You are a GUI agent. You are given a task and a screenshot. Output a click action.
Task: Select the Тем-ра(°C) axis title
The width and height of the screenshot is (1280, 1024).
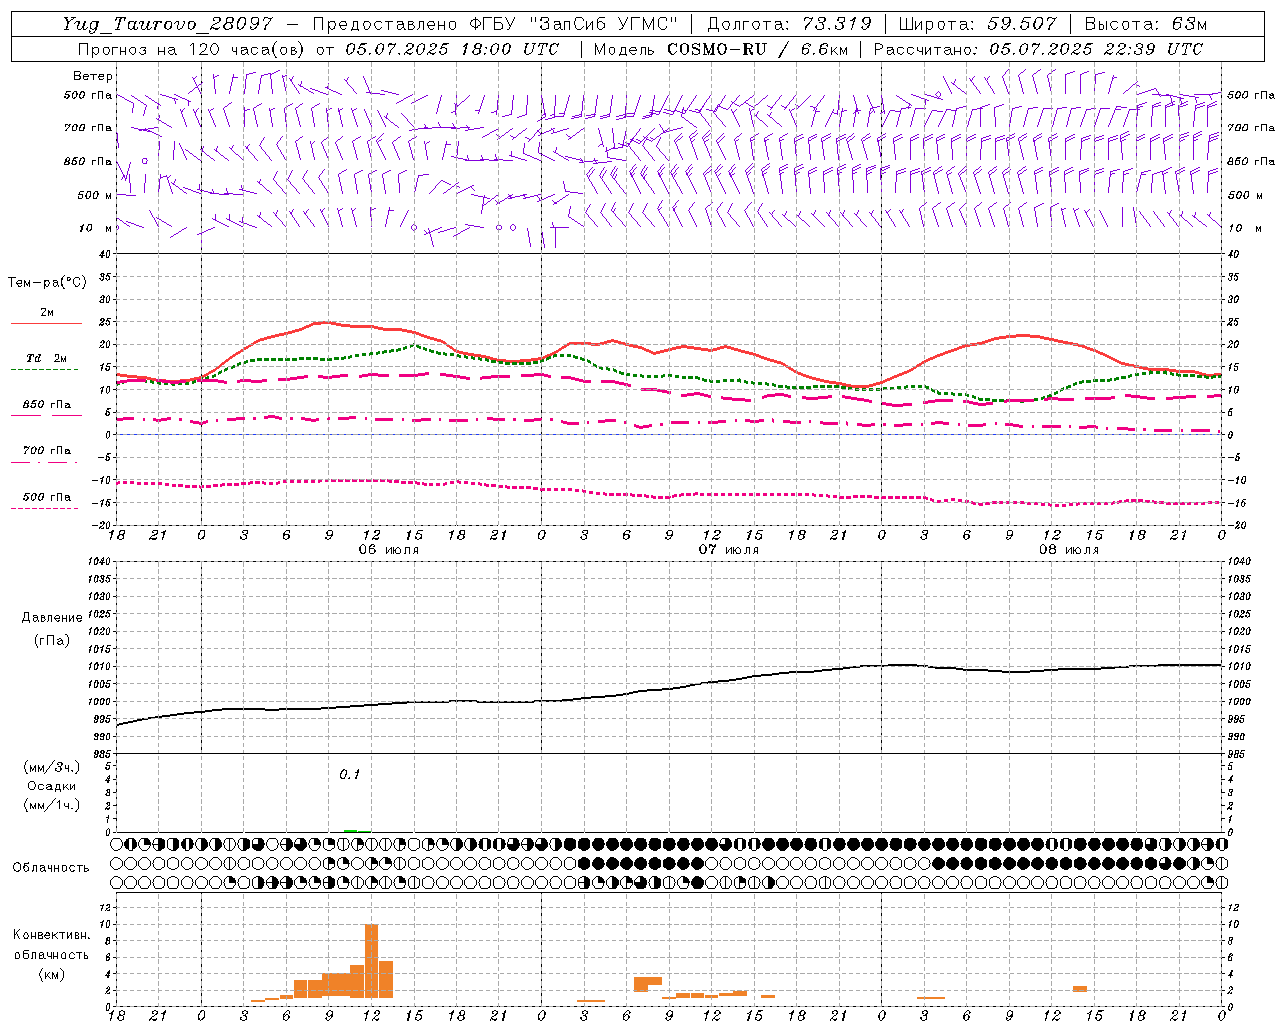[x=47, y=283]
